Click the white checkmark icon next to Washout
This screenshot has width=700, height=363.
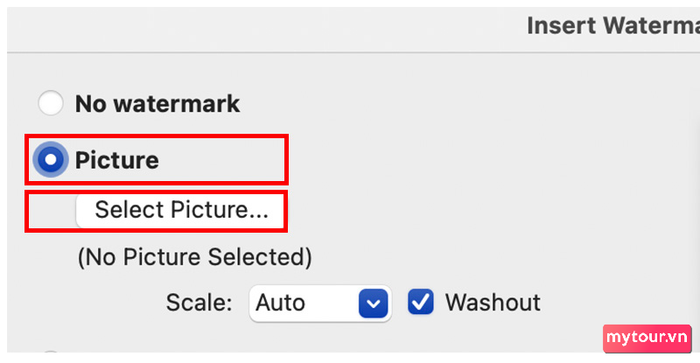coord(421,302)
